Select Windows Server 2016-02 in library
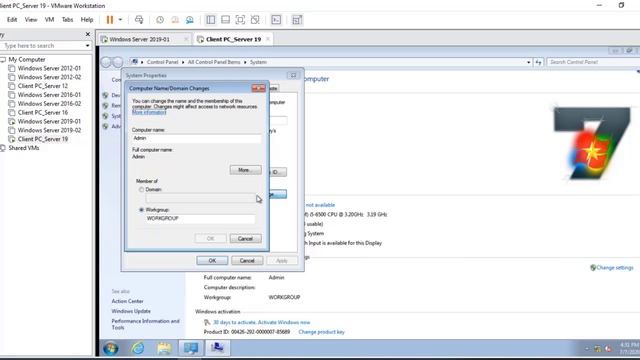The height and width of the screenshot is (360, 640). pos(49,104)
